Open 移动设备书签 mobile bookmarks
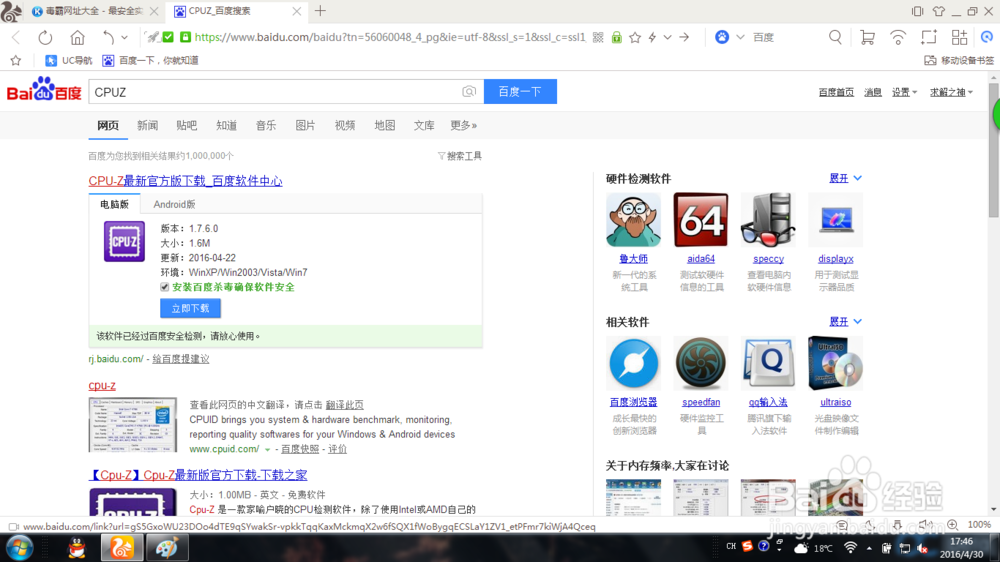The width and height of the screenshot is (1000, 562). [x=959, y=61]
